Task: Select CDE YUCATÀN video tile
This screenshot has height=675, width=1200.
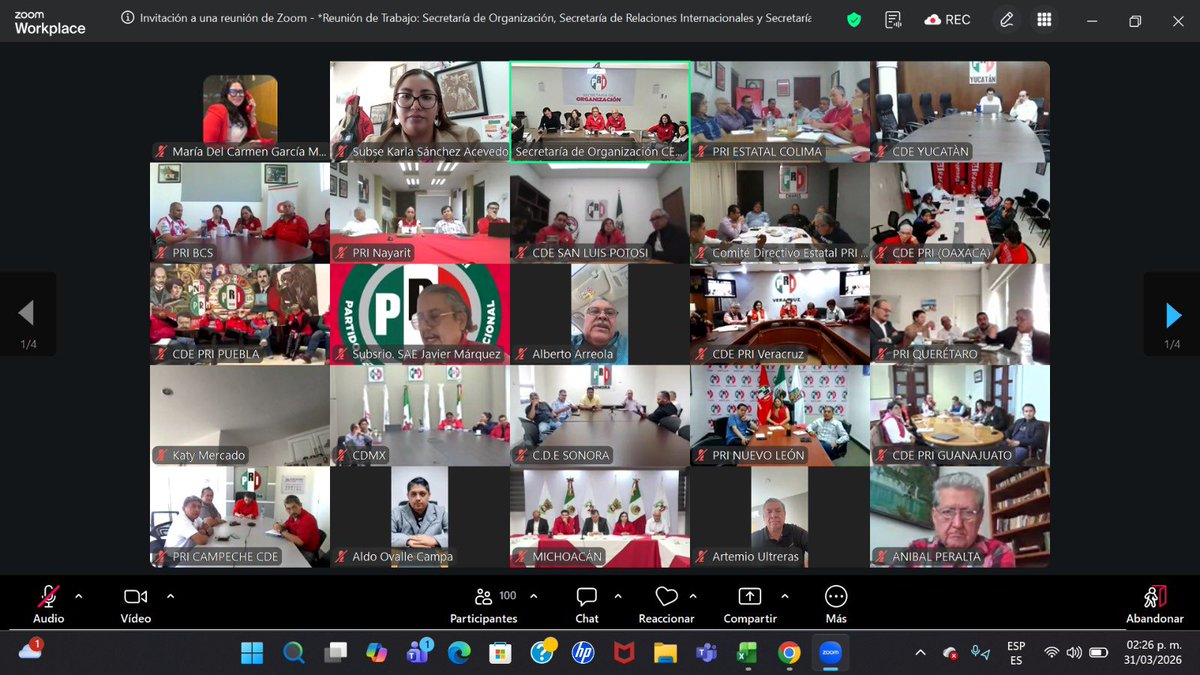Action: [960, 111]
